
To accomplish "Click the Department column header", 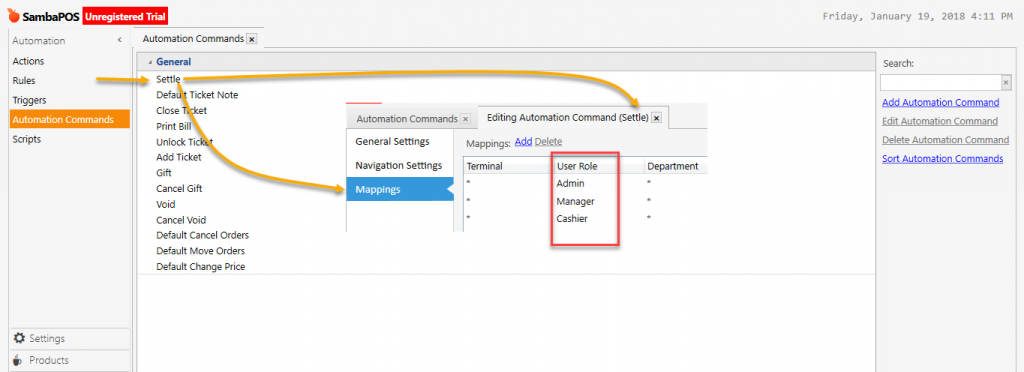I will pos(673,166).
